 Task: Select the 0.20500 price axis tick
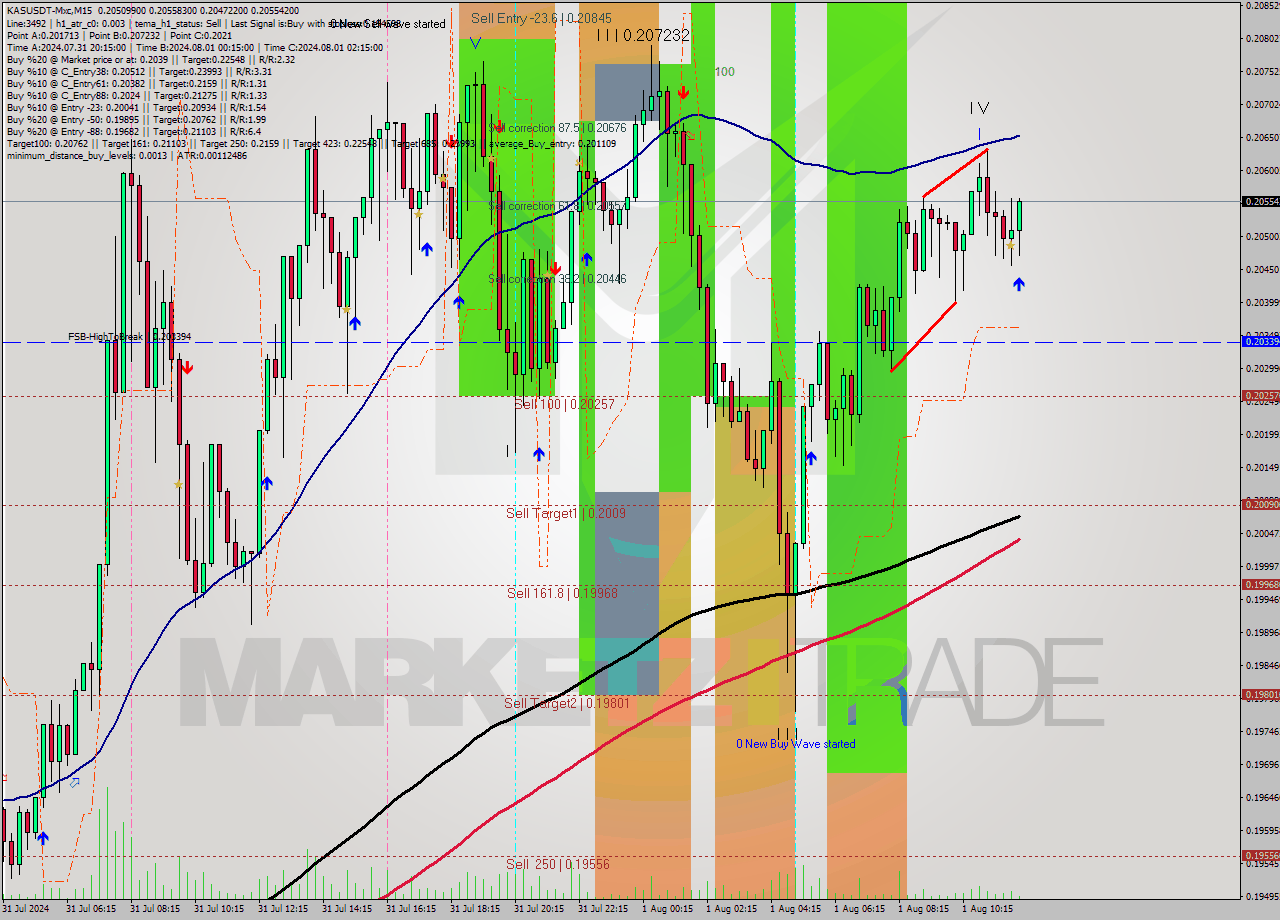click(1260, 236)
